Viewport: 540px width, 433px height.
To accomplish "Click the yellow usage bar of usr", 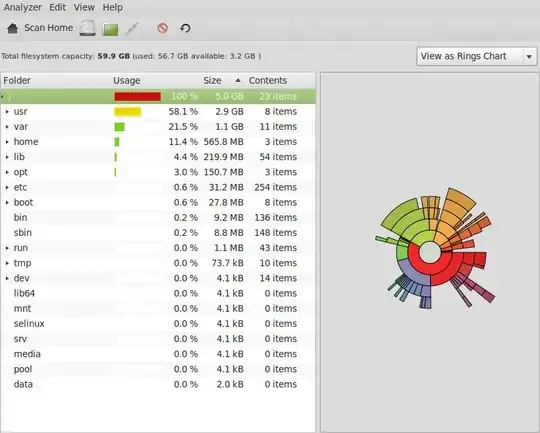I will click(x=128, y=112).
